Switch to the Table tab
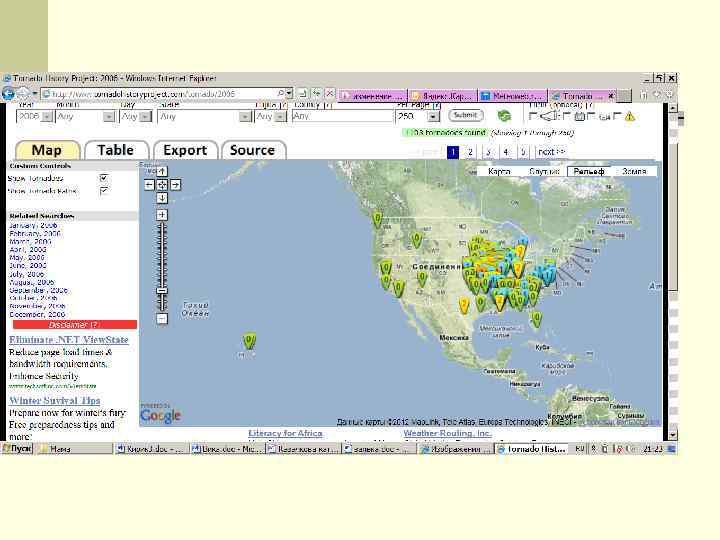Viewport: 720px width, 540px height. (116, 150)
